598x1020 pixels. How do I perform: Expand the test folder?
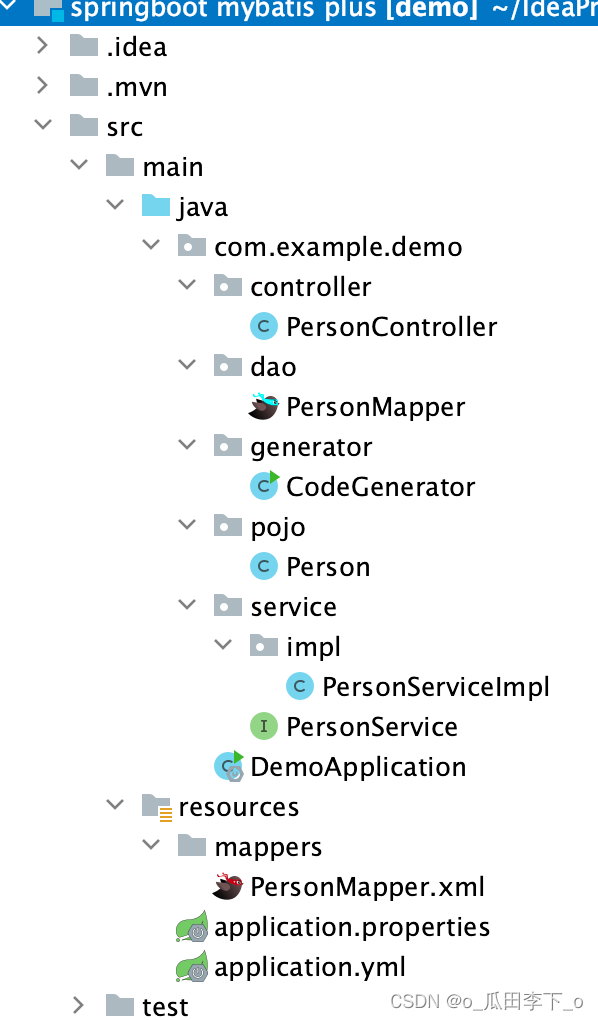coord(79,1006)
